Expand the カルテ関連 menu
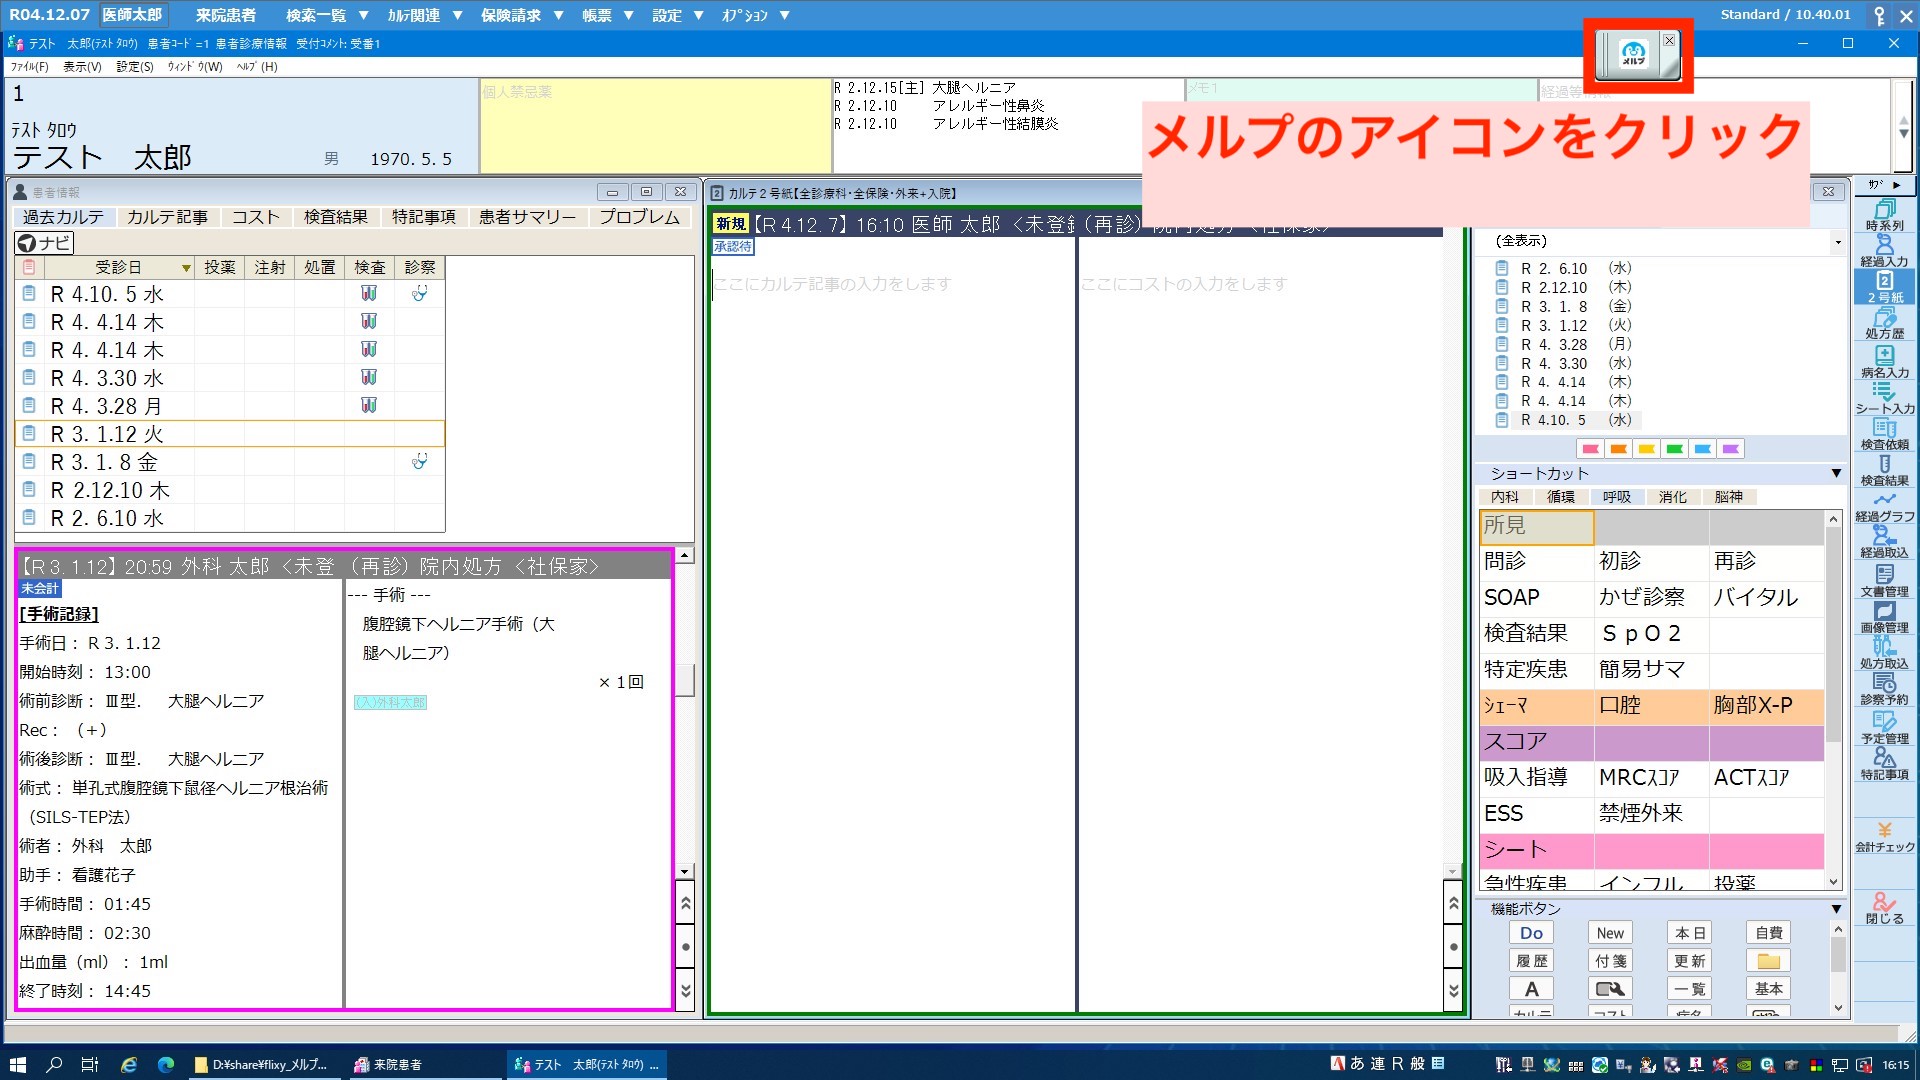This screenshot has height=1080, width=1920. [x=425, y=15]
